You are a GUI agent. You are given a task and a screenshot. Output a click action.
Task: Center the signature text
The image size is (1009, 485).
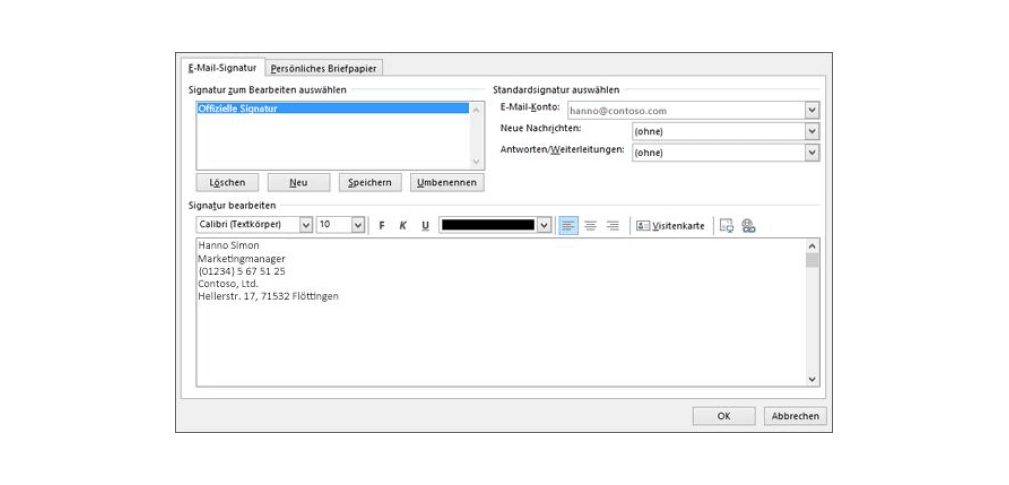[591, 226]
